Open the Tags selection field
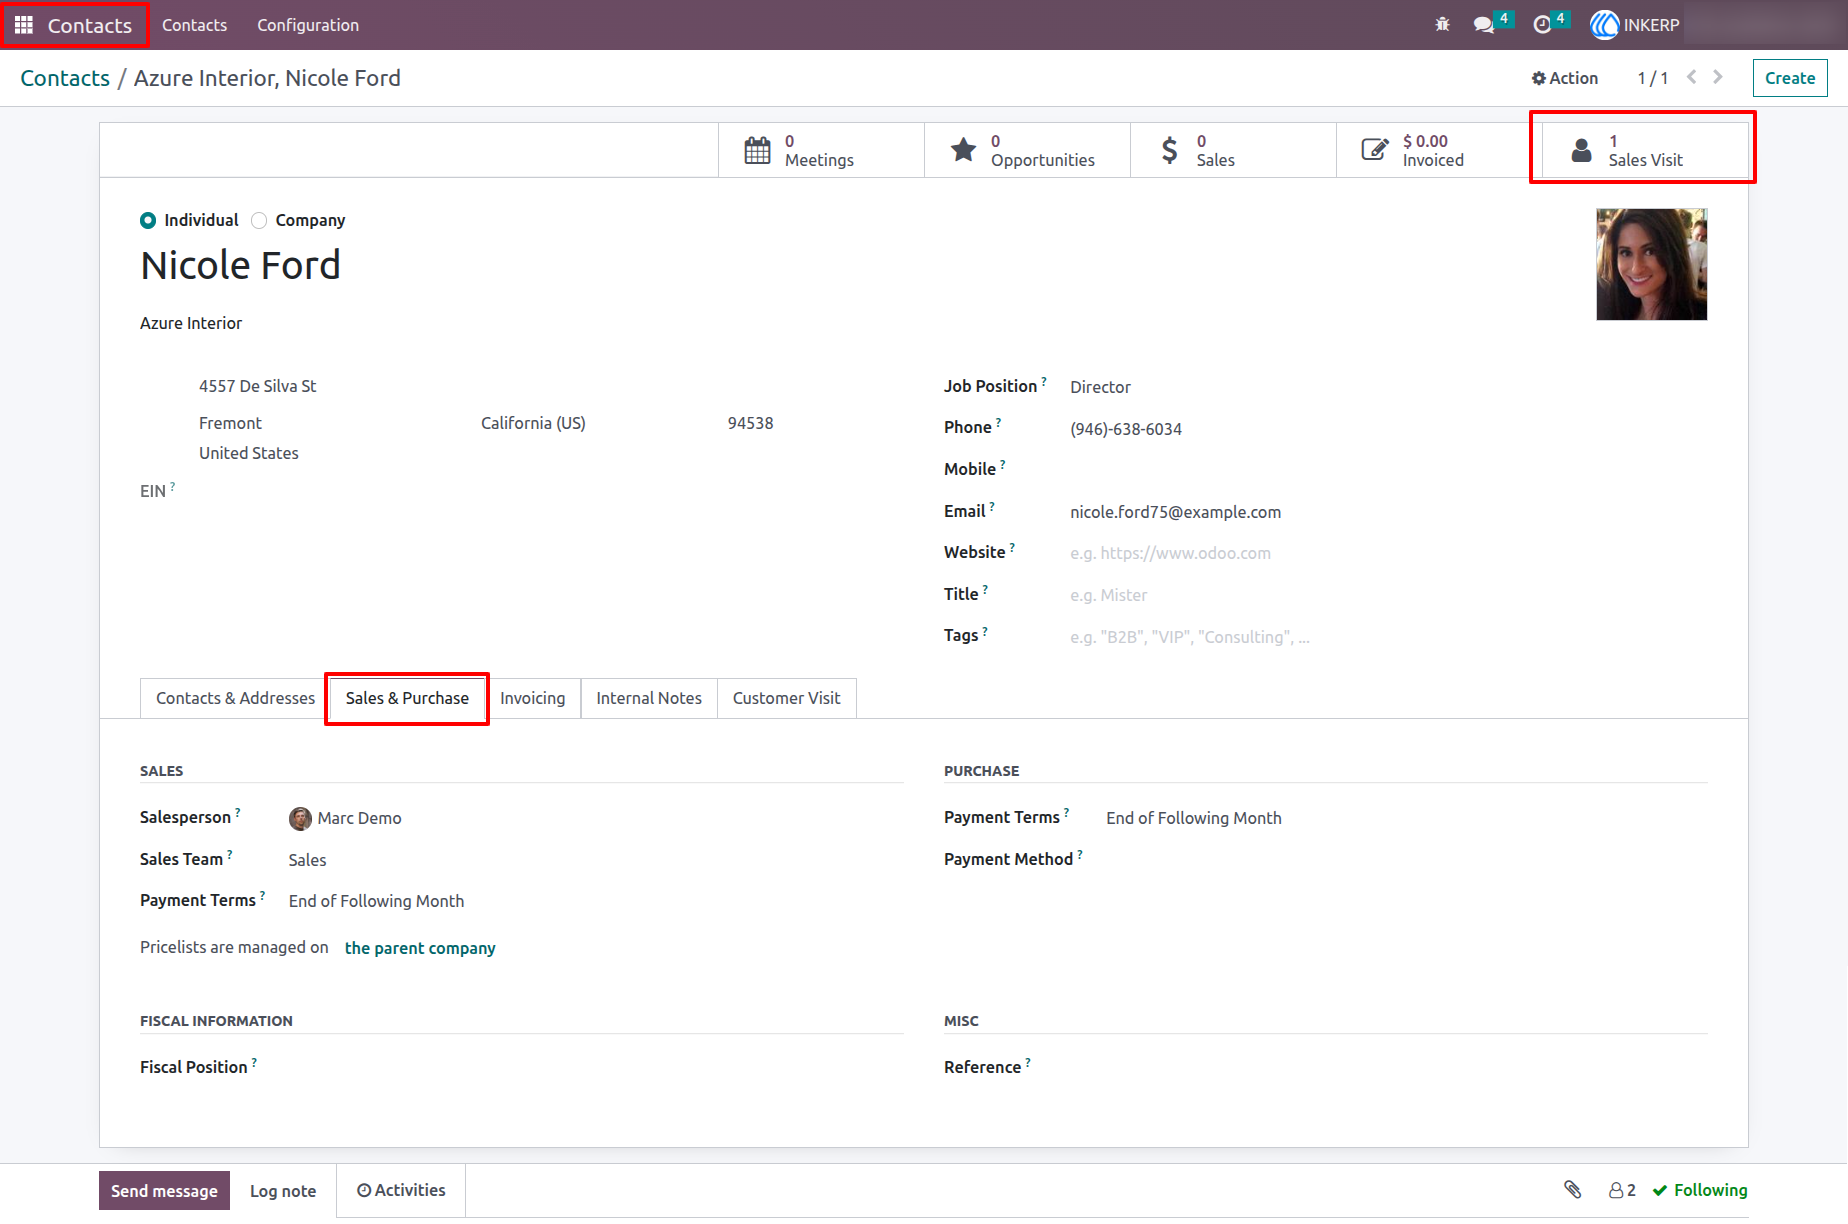 1388,637
